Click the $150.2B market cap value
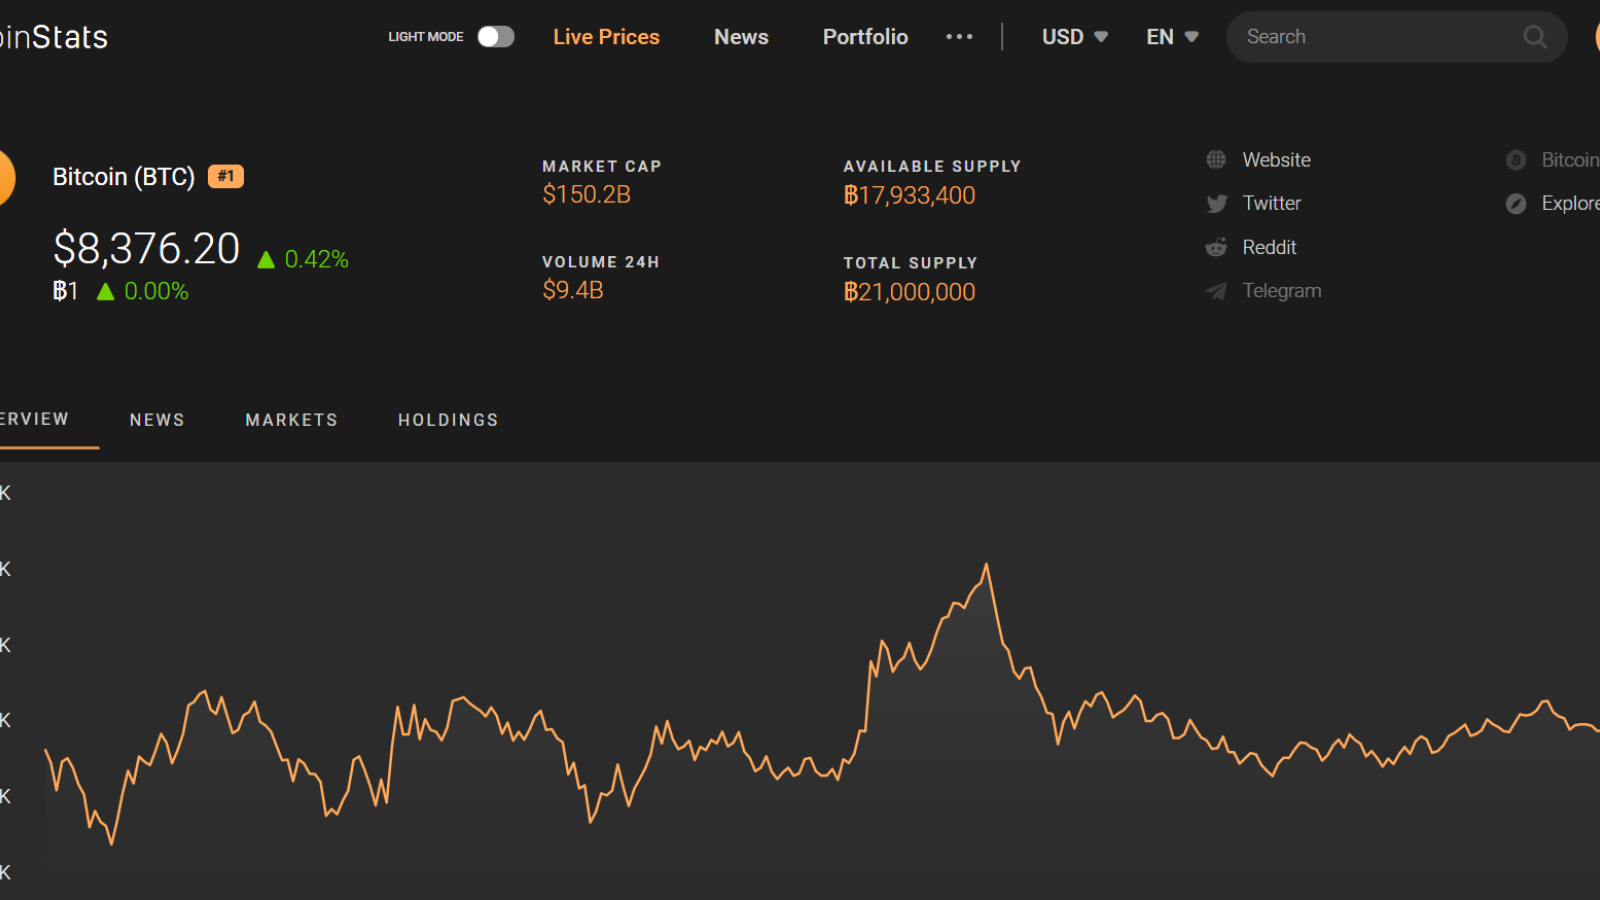This screenshot has width=1600, height=900. click(x=586, y=195)
